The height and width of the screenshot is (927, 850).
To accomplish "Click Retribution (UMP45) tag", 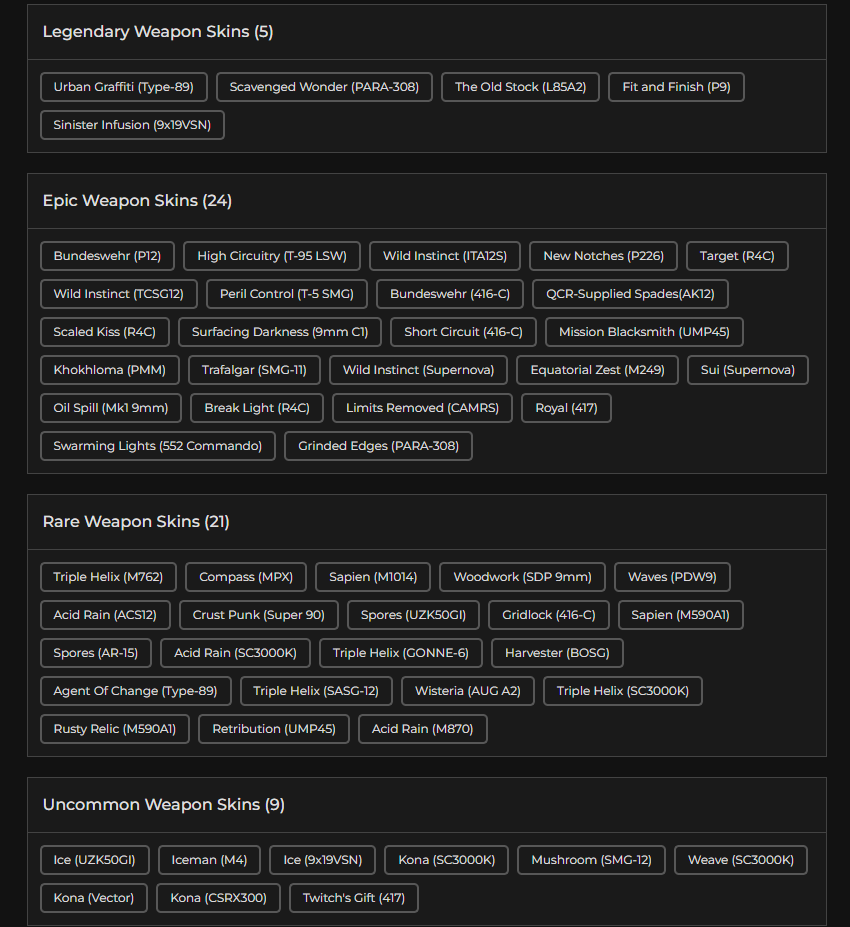I will coord(274,729).
